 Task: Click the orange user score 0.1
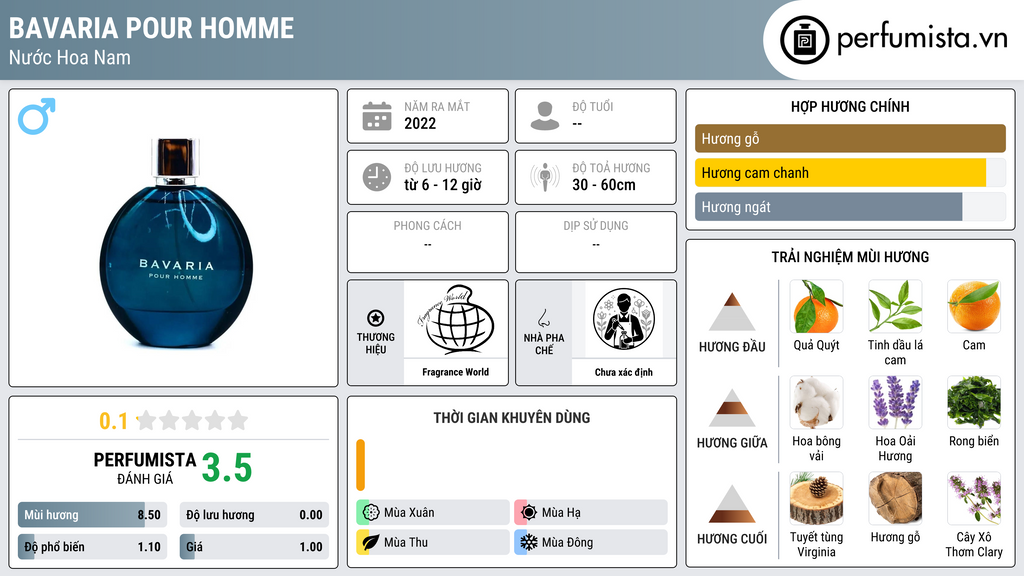tap(113, 421)
